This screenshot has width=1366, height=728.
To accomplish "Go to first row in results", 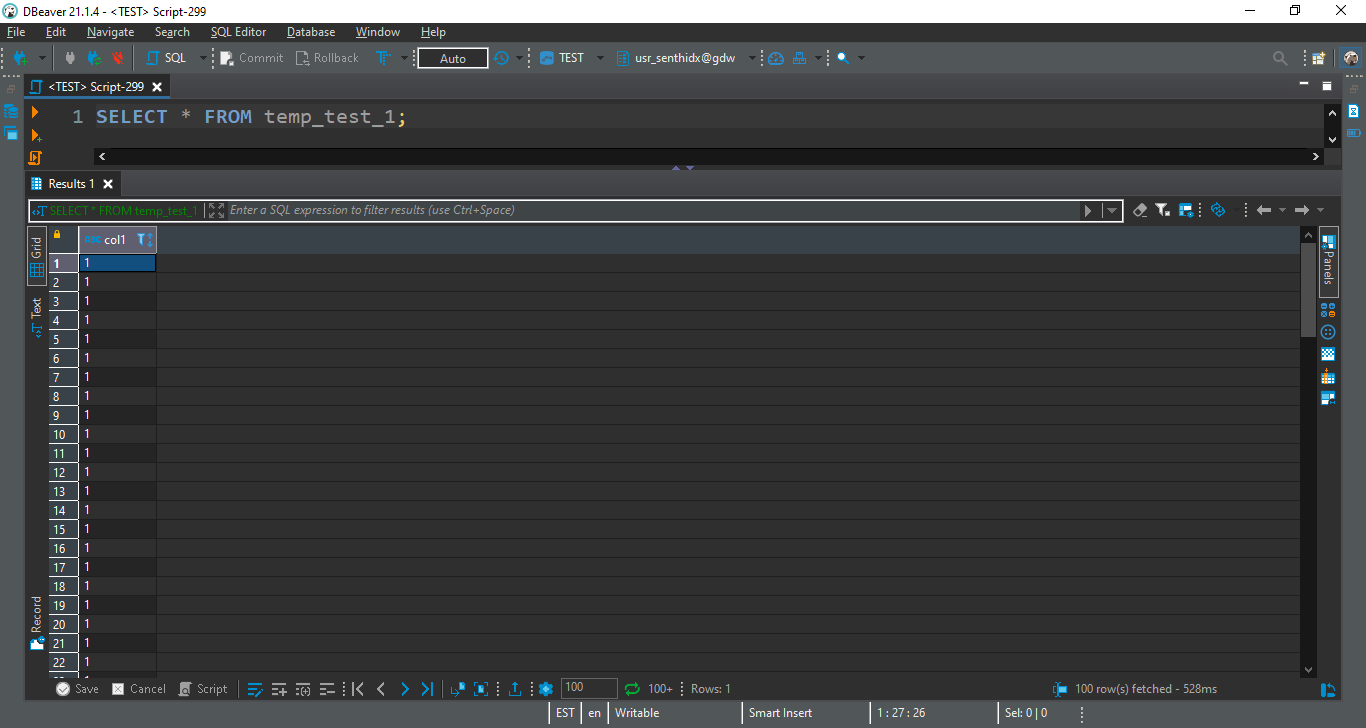I will pyautogui.click(x=358, y=689).
